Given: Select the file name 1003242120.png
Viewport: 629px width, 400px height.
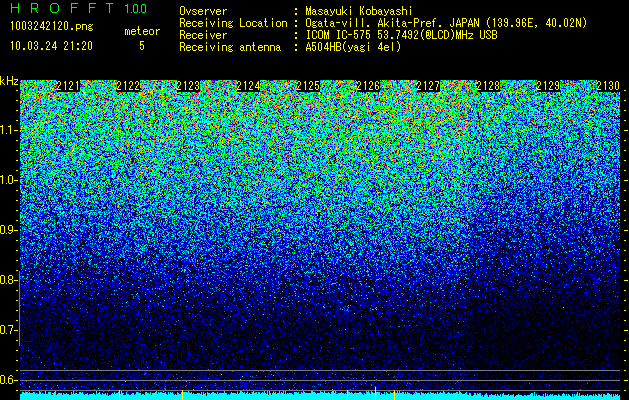Looking at the screenshot, I should [x=52, y=26].
